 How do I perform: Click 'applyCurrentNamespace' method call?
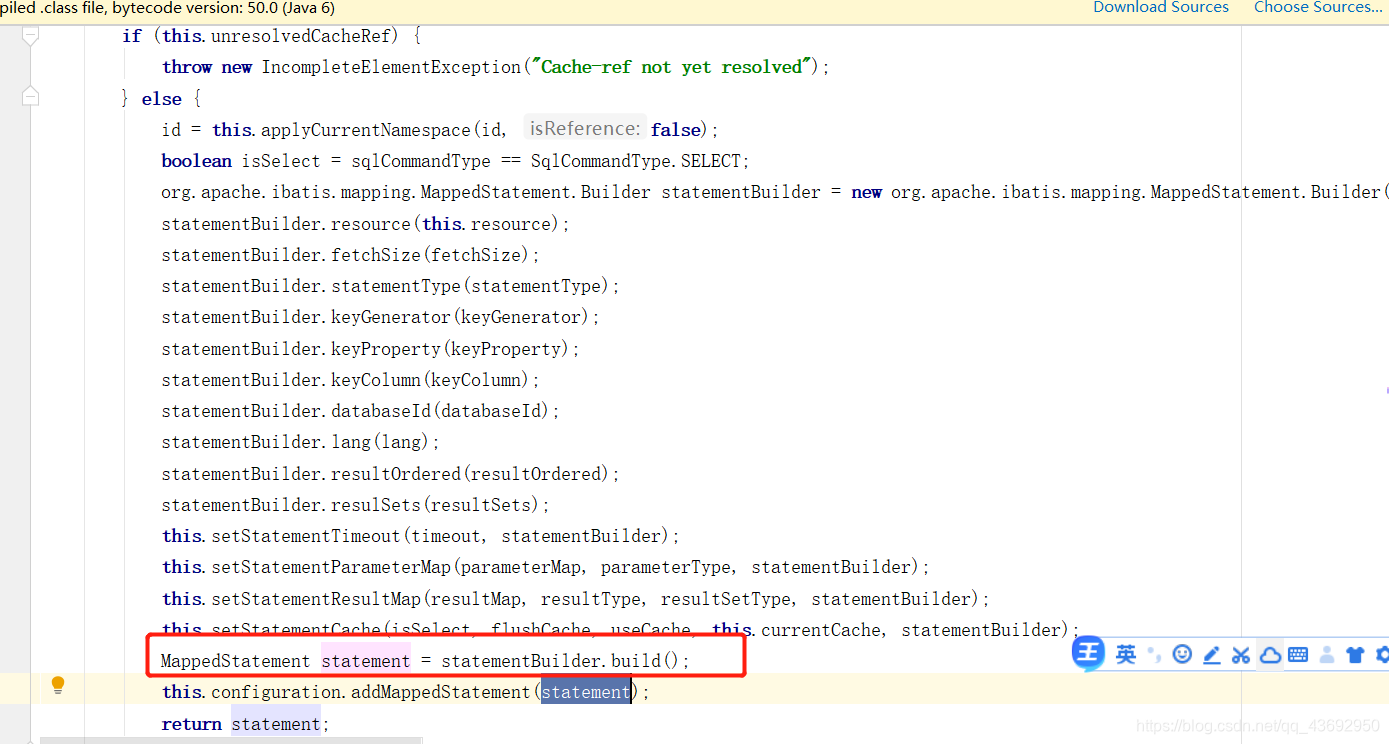tap(366, 130)
